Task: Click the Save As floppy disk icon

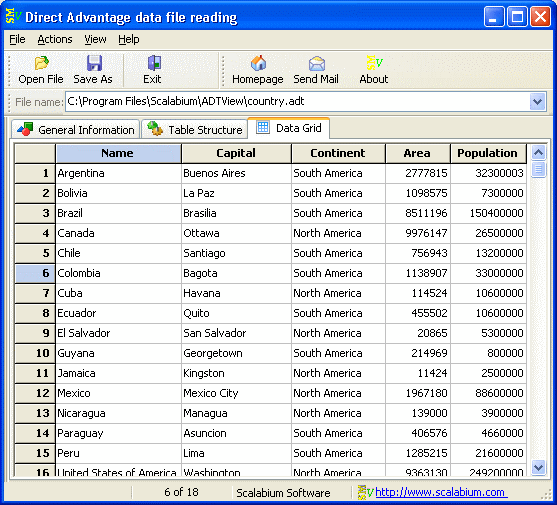Action: tap(94, 63)
